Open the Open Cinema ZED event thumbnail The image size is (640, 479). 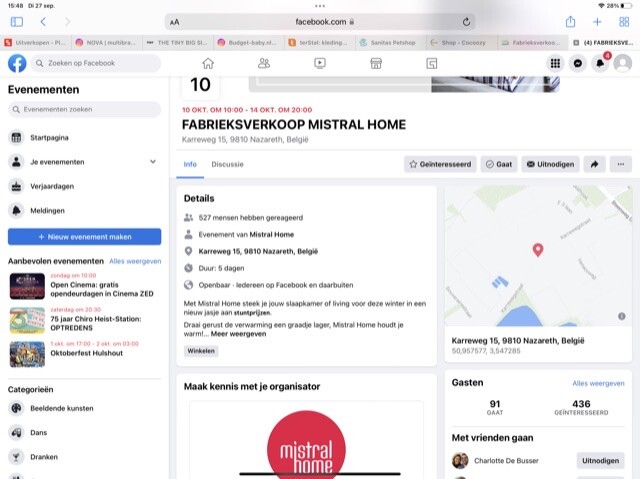coord(27,286)
